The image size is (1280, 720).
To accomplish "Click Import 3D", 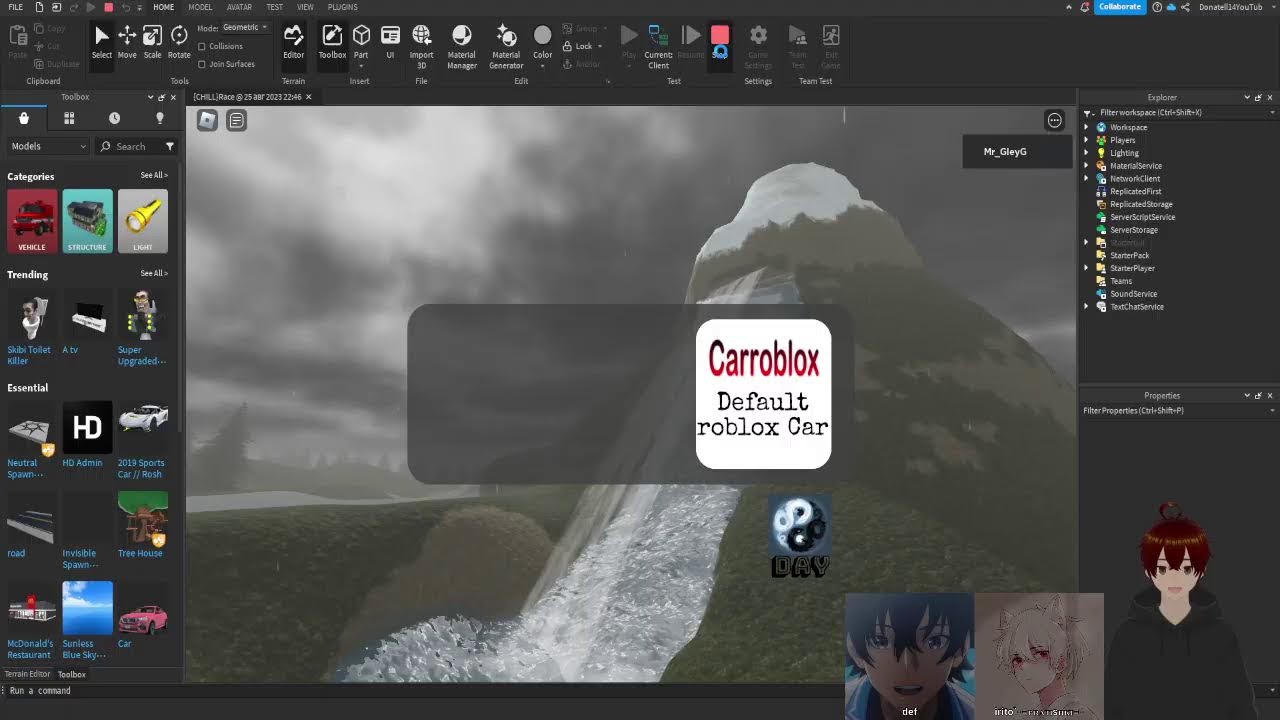I will 421,47.
